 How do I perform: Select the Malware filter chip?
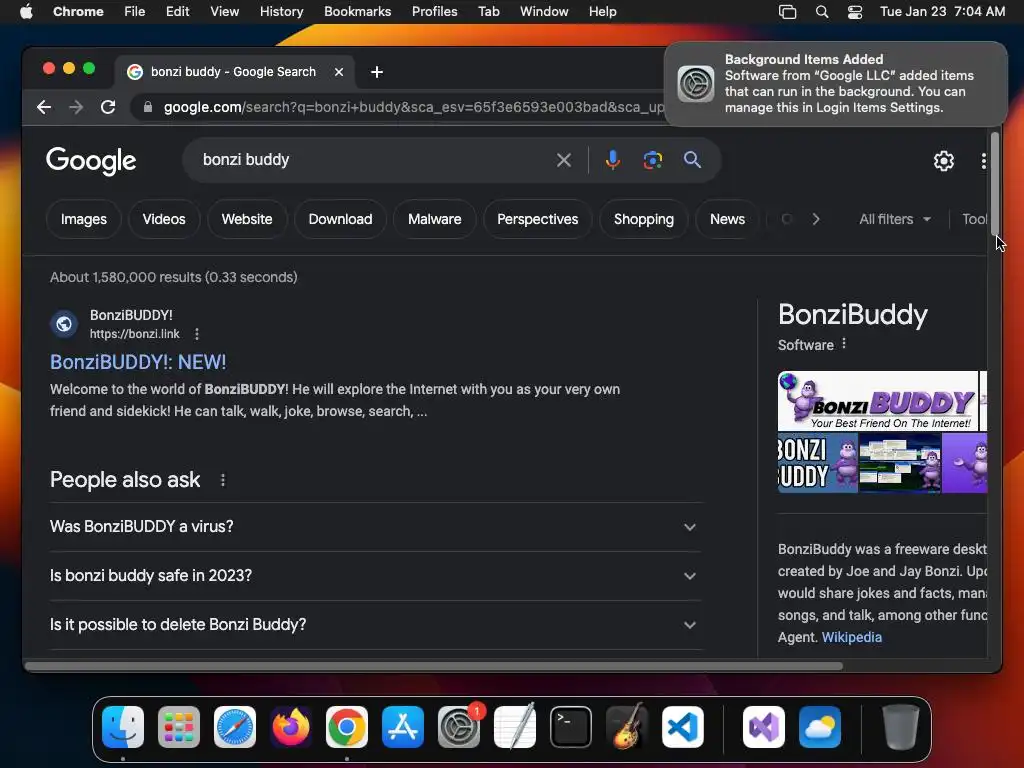click(434, 219)
